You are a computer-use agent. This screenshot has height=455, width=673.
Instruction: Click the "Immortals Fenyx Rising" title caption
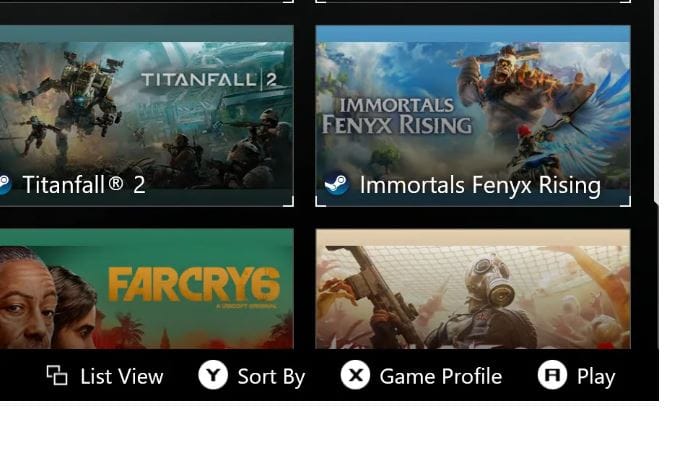coord(480,185)
